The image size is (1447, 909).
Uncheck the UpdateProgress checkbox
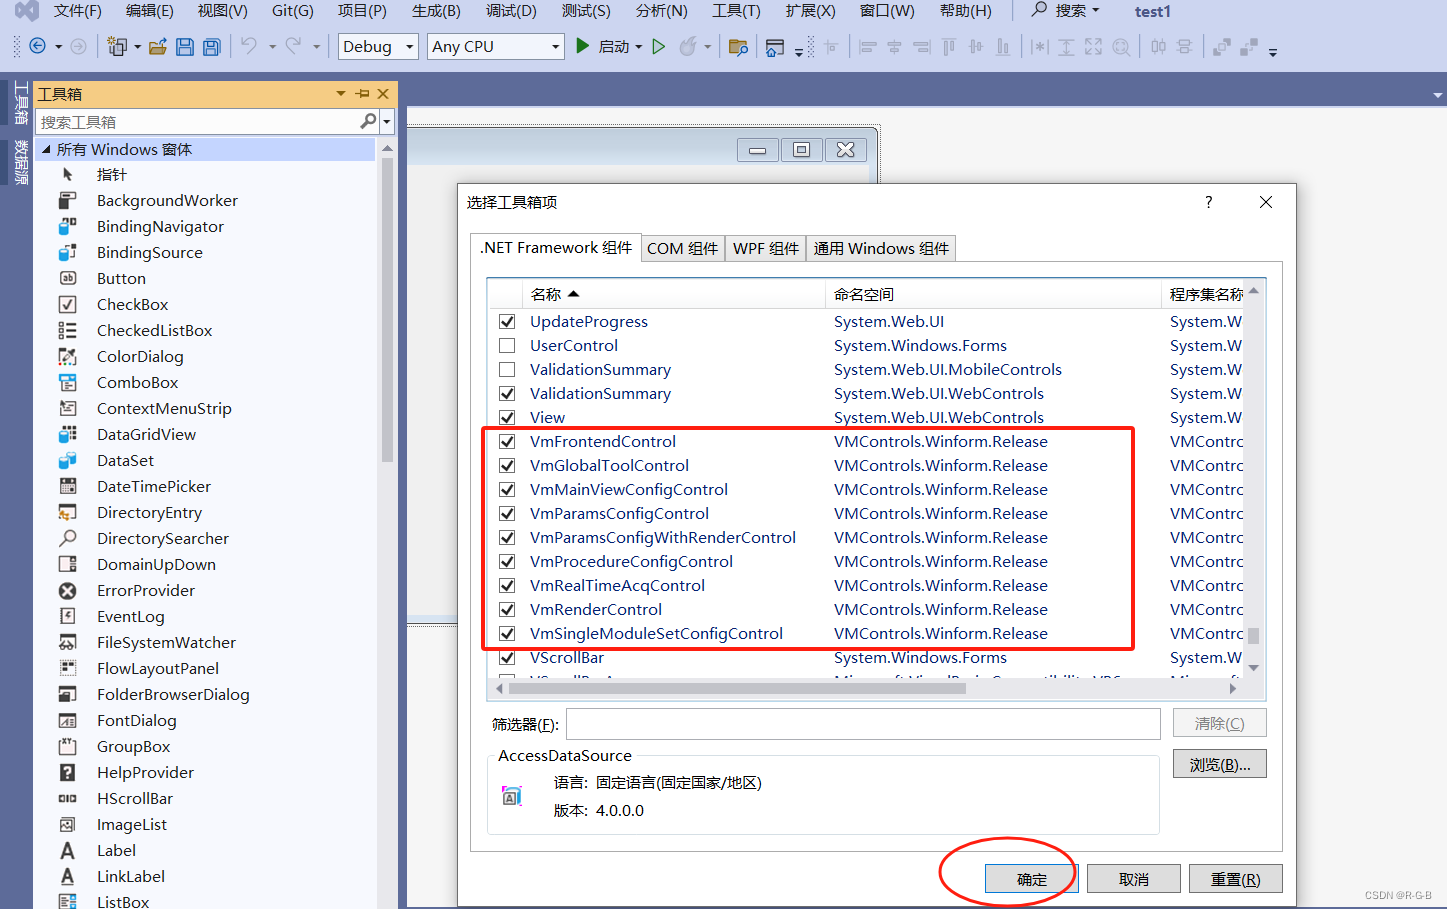coord(507,321)
